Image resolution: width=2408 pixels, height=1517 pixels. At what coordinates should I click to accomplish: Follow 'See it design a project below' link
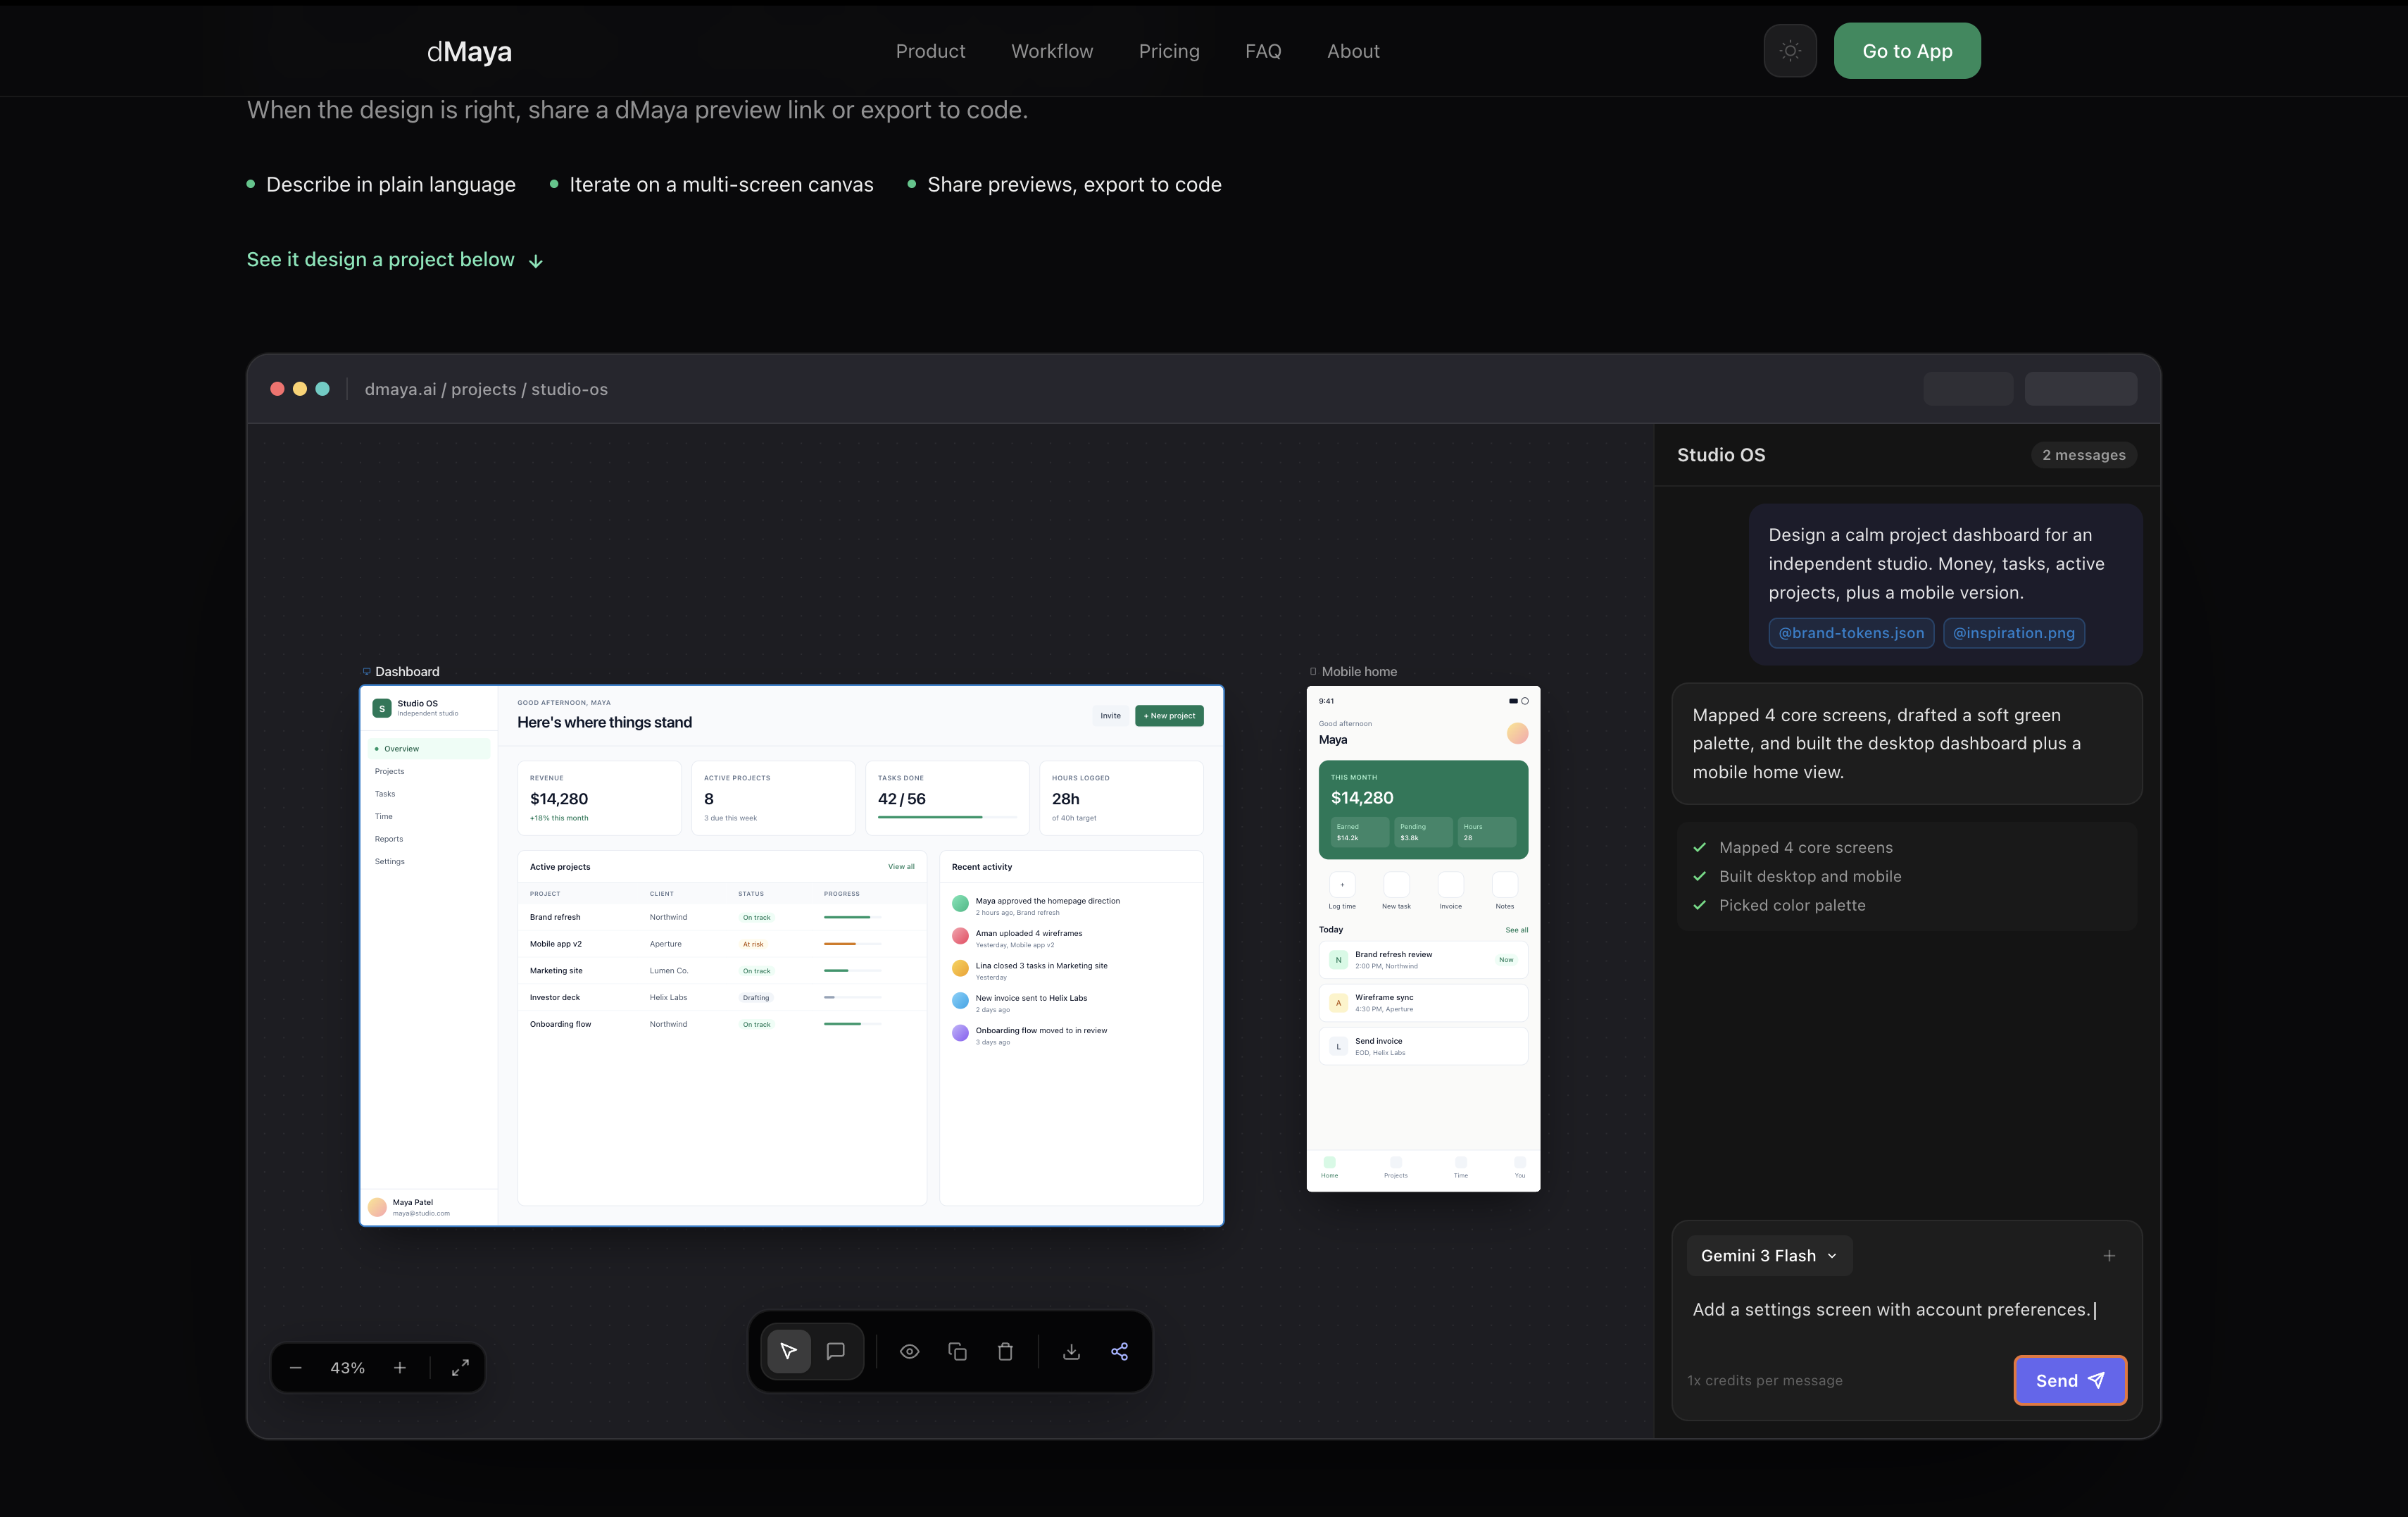click(395, 260)
